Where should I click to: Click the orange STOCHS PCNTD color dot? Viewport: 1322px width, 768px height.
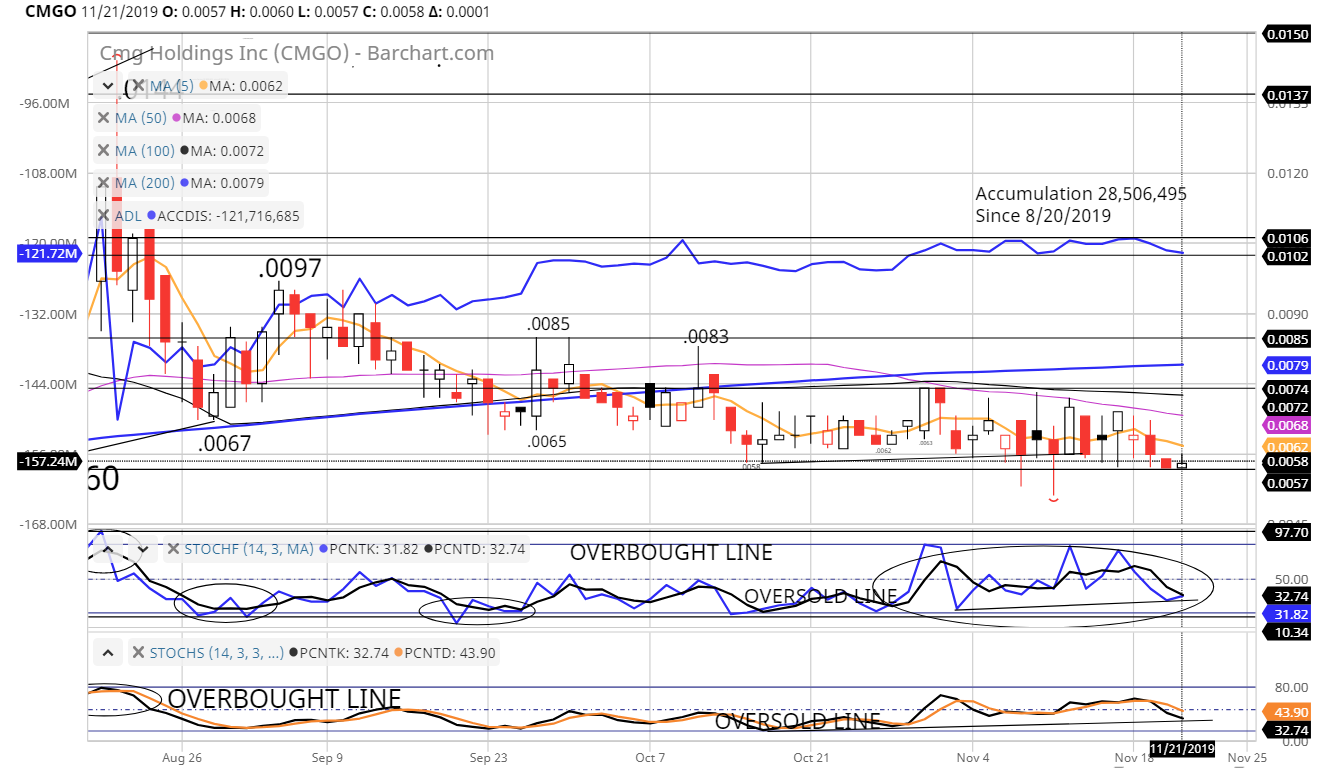pos(399,653)
